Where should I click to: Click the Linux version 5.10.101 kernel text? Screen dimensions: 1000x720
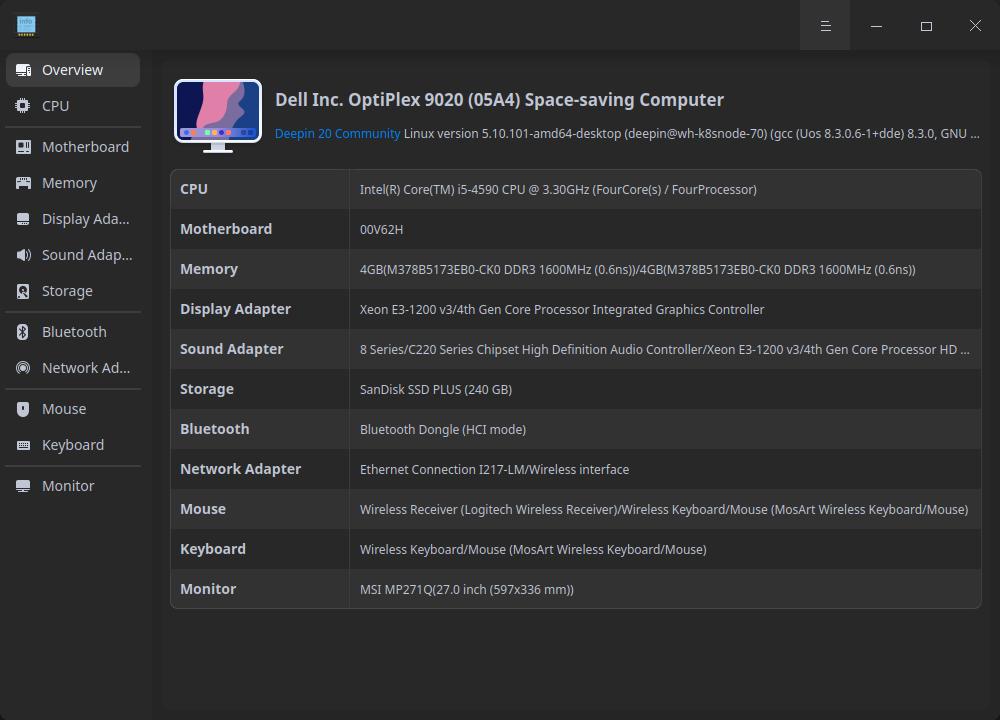[x=691, y=134]
